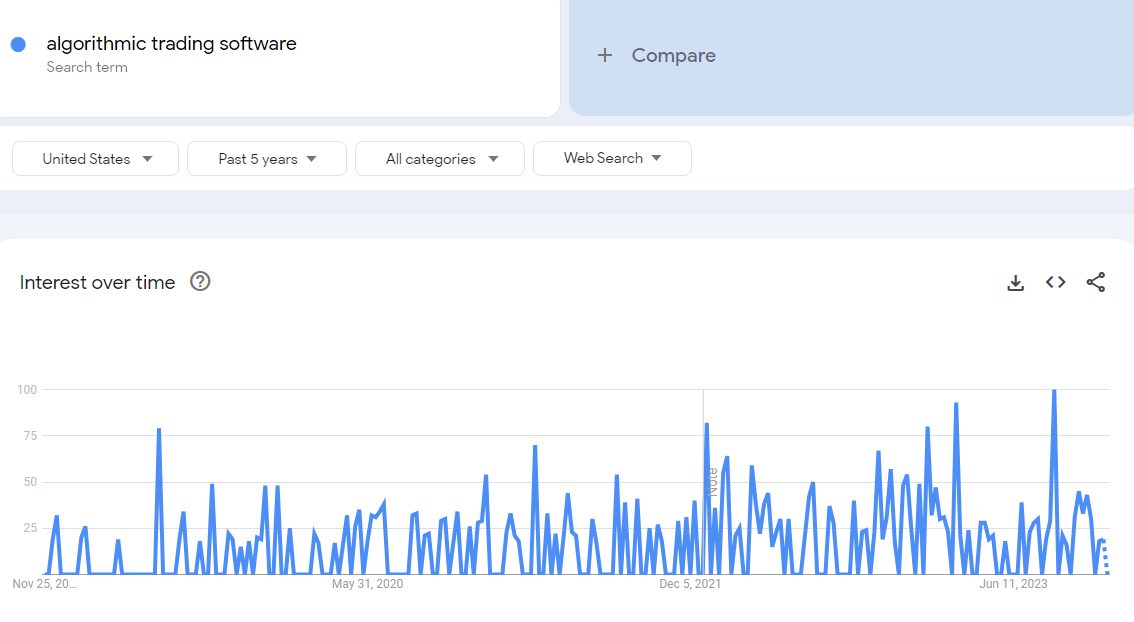Click the plus icon in the Compare box
The height and width of the screenshot is (622, 1134).
click(605, 55)
